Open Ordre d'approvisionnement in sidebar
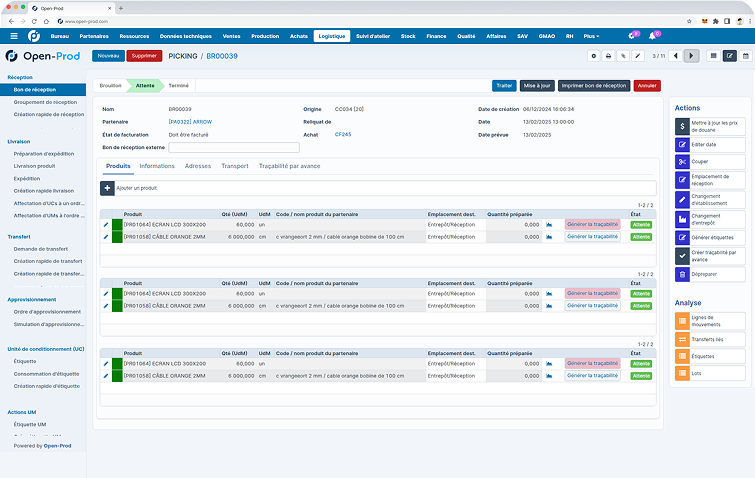The image size is (755, 478). click(x=47, y=312)
